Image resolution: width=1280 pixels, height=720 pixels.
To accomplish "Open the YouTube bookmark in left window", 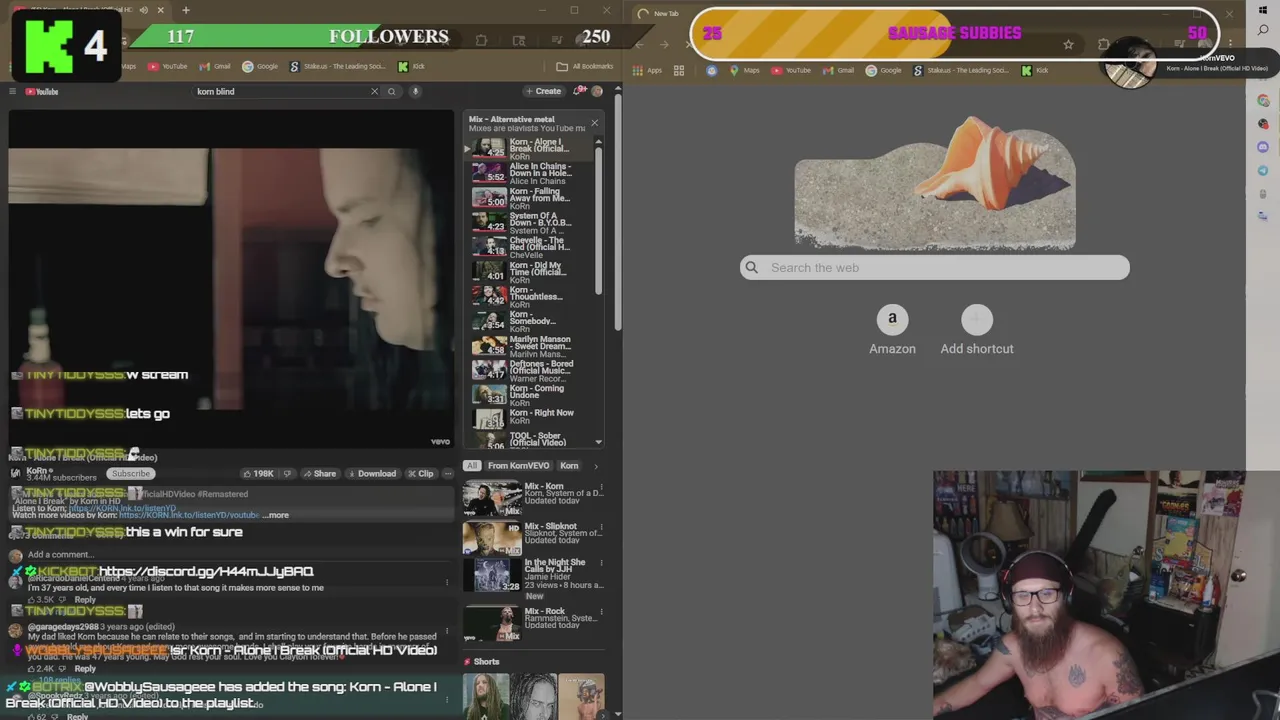I will [x=168, y=67].
